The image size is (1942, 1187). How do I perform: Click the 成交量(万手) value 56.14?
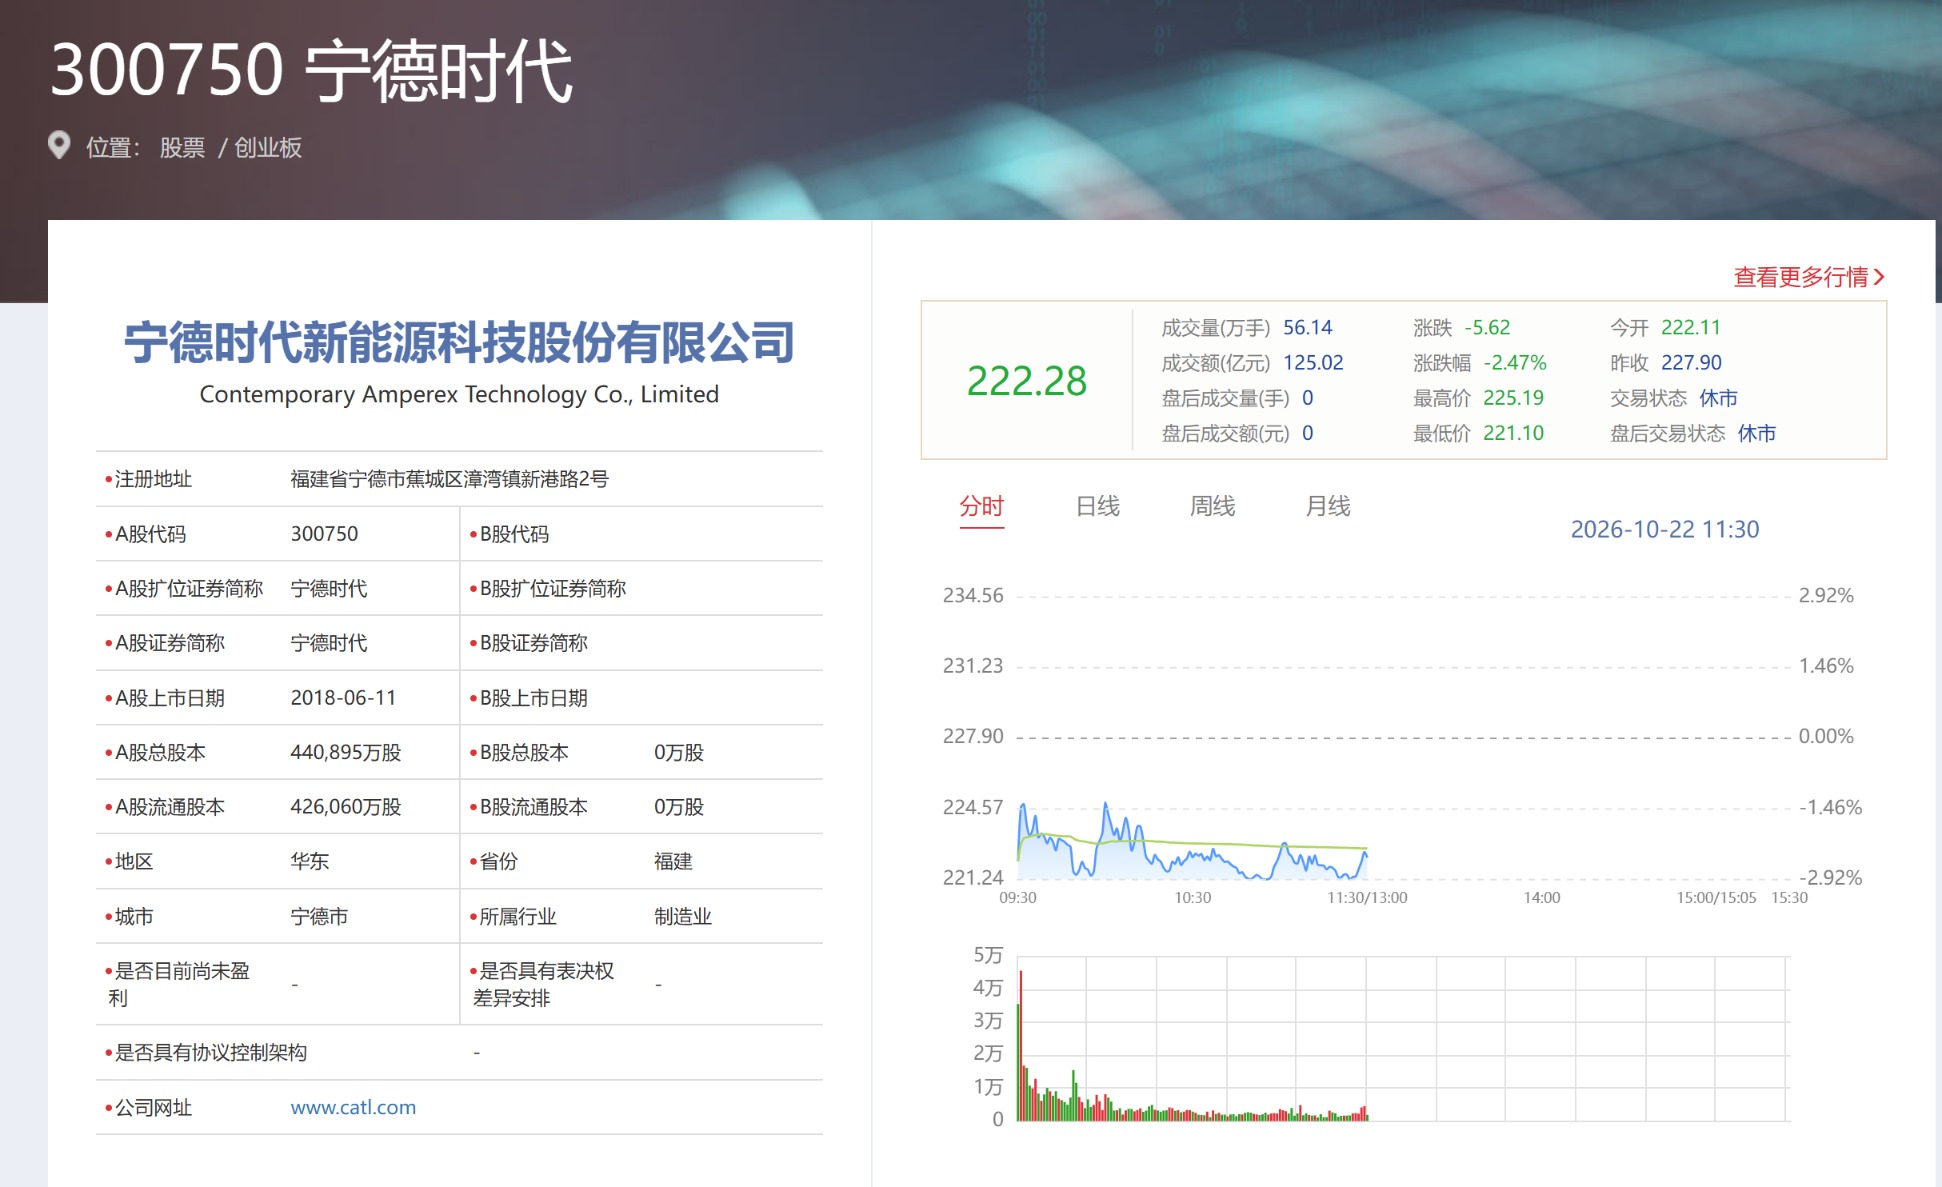coord(1307,327)
